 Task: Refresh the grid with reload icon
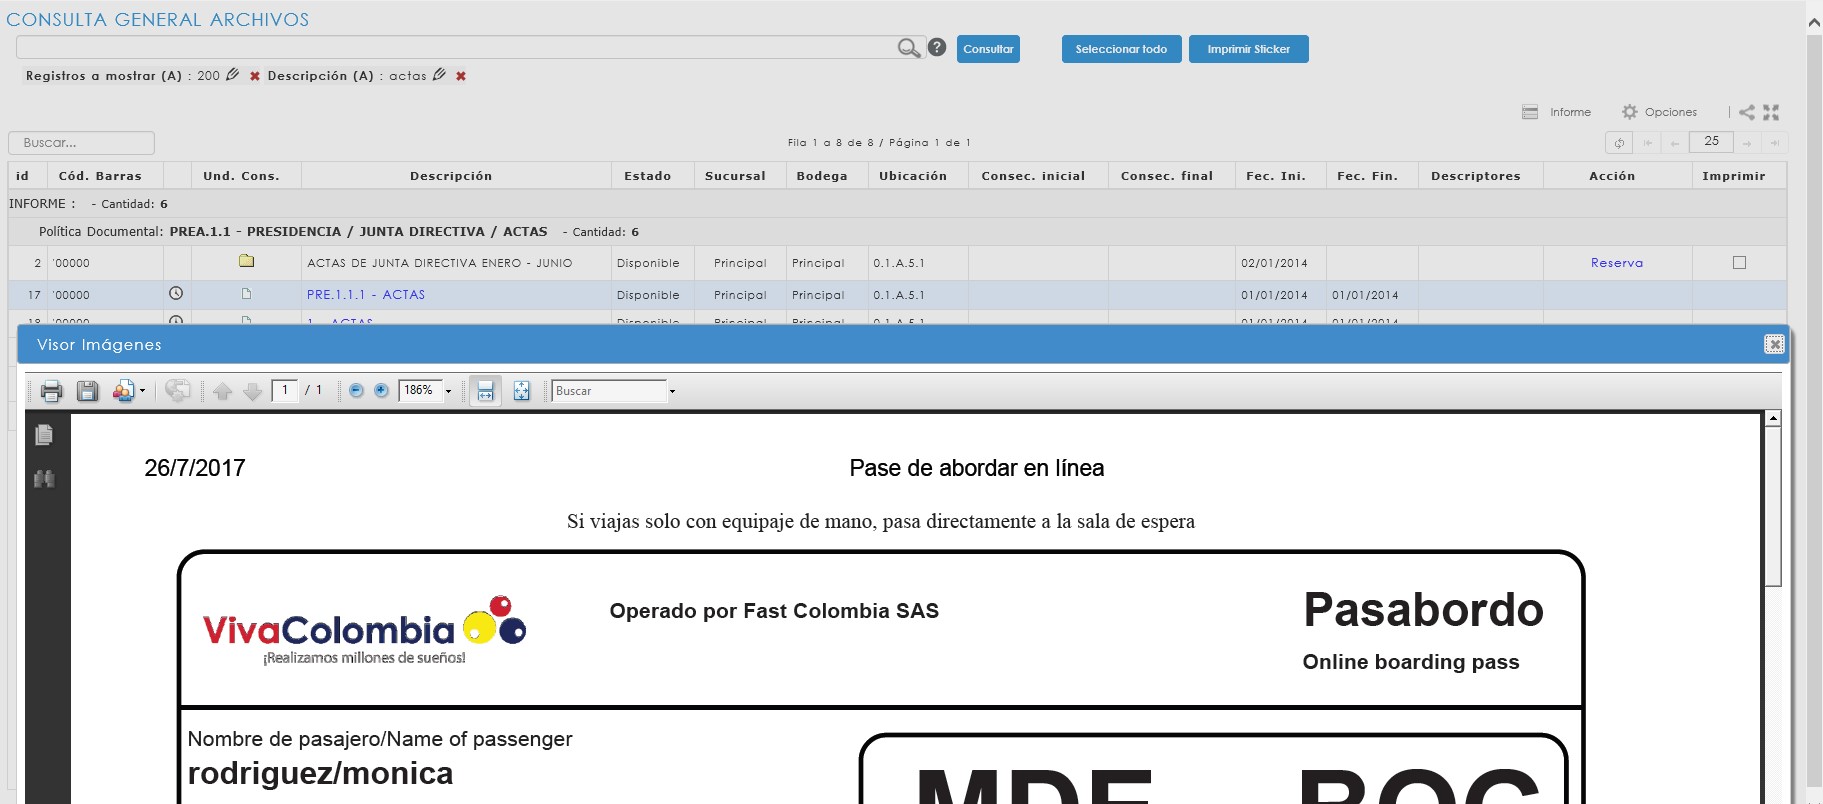(x=1619, y=143)
